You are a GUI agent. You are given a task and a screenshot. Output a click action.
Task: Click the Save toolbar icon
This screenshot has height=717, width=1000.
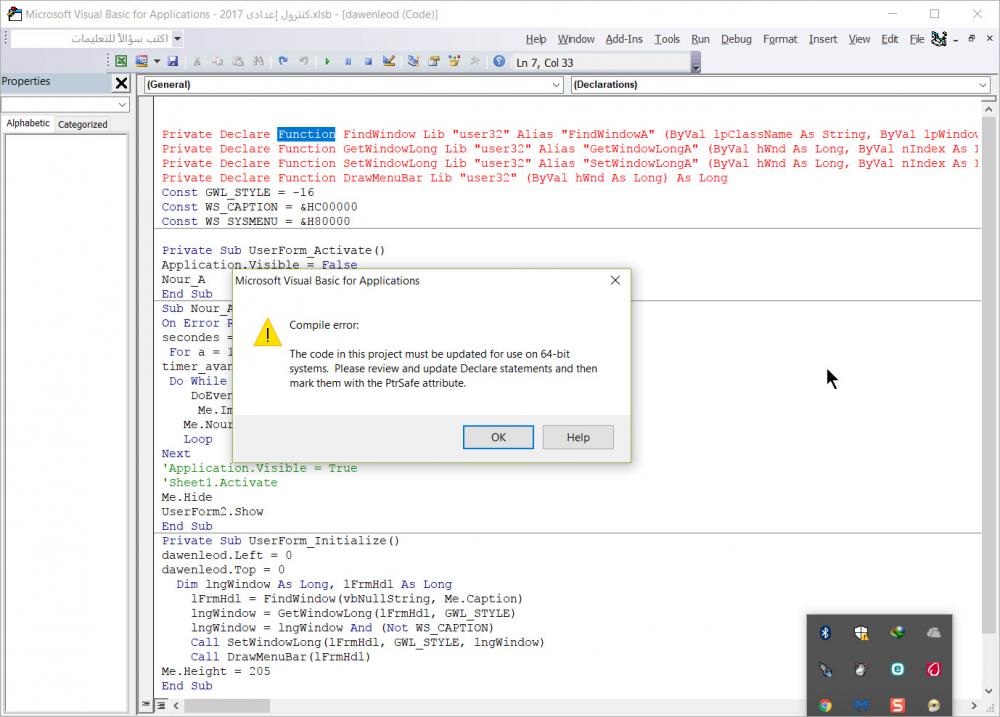[173, 61]
